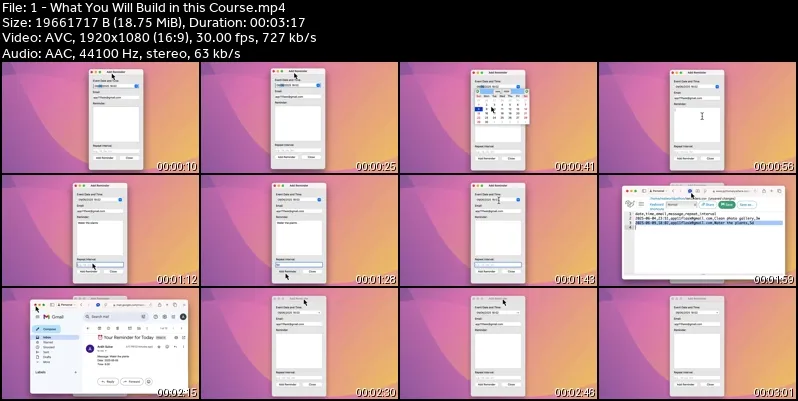The image size is (798, 401).
Task: Open Snoozed folder in the Gmail frame
Action: [x=48, y=347]
